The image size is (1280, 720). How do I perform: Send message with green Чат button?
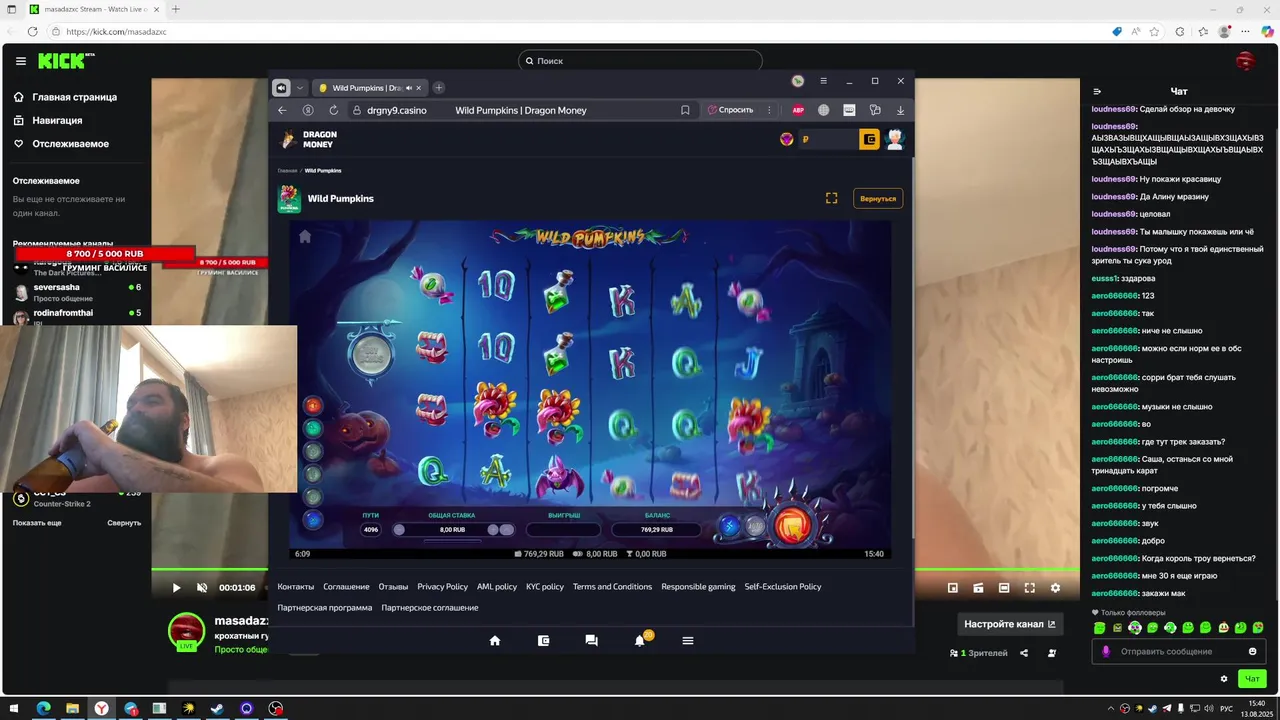click(1251, 679)
